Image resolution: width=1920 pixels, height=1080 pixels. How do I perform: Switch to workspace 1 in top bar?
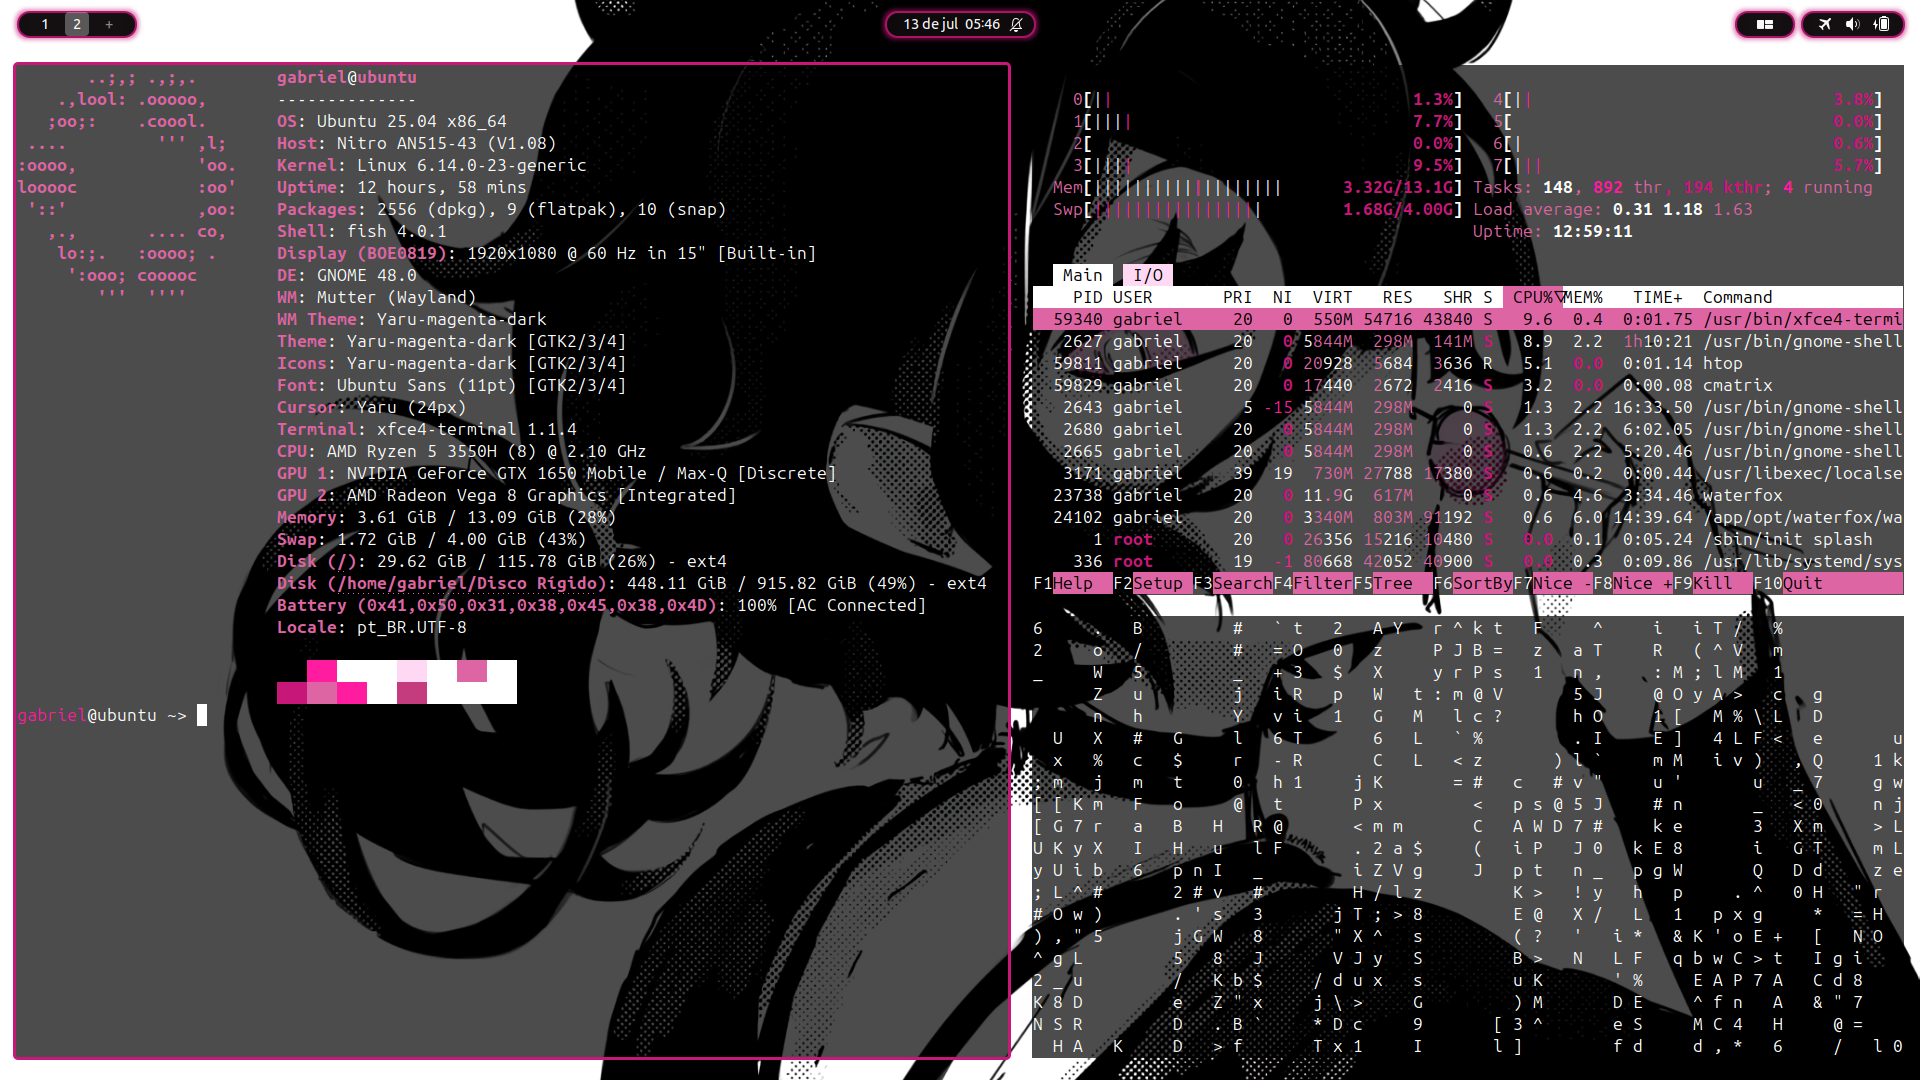pyautogui.click(x=45, y=24)
